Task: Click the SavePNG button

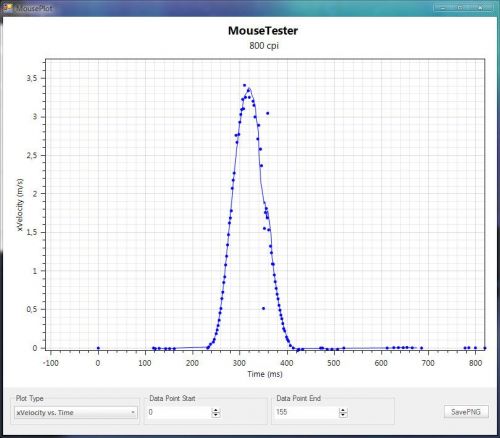Action: (x=466, y=412)
